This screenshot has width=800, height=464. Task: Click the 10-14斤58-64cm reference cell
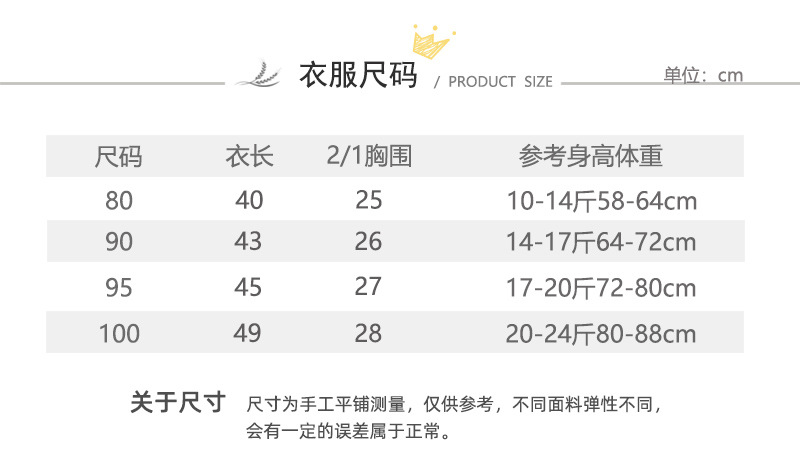pyautogui.click(x=601, y=202)
